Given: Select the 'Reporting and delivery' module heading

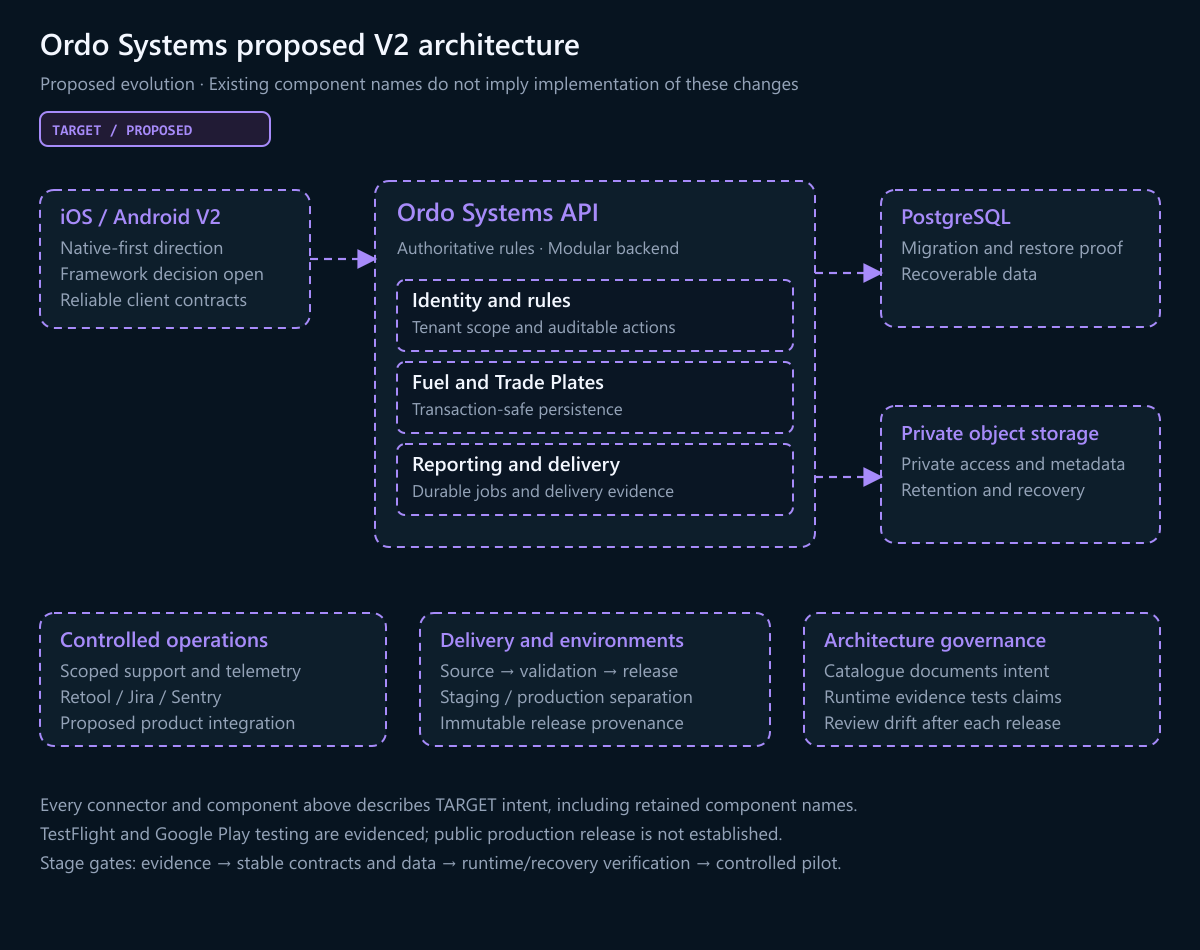Looking at the screenshot, I should tap(516, 464).
